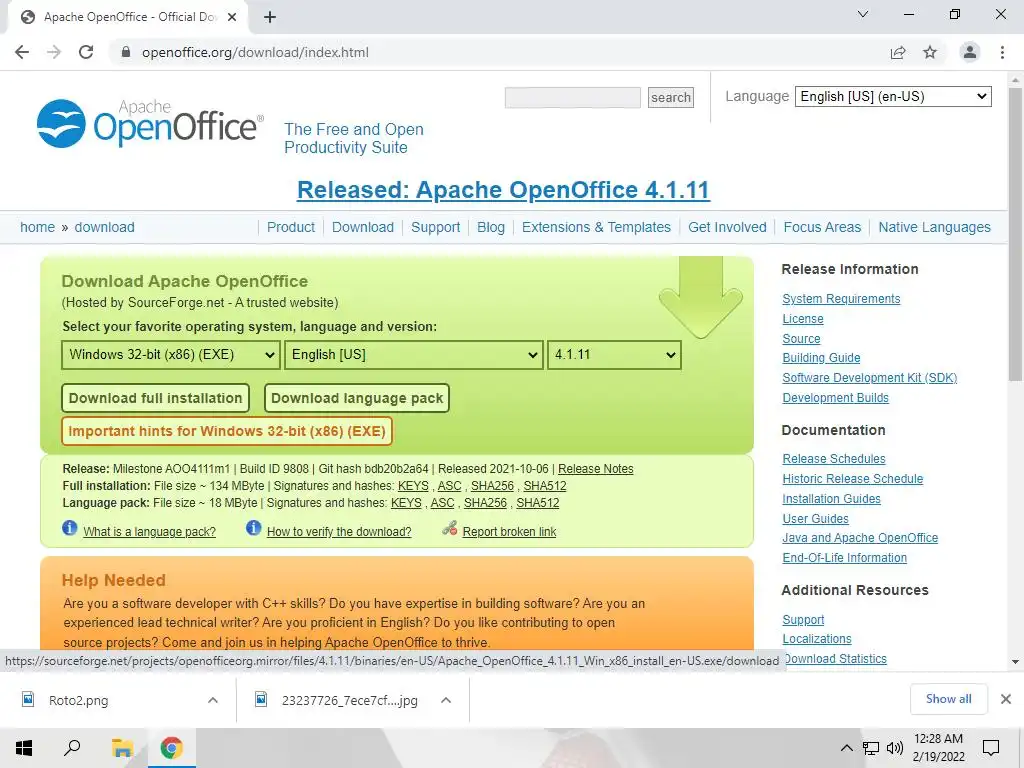Viewport: 1024px width, 768px height.
Task: Click the browser forward arrow
Action: coord(54,52)
